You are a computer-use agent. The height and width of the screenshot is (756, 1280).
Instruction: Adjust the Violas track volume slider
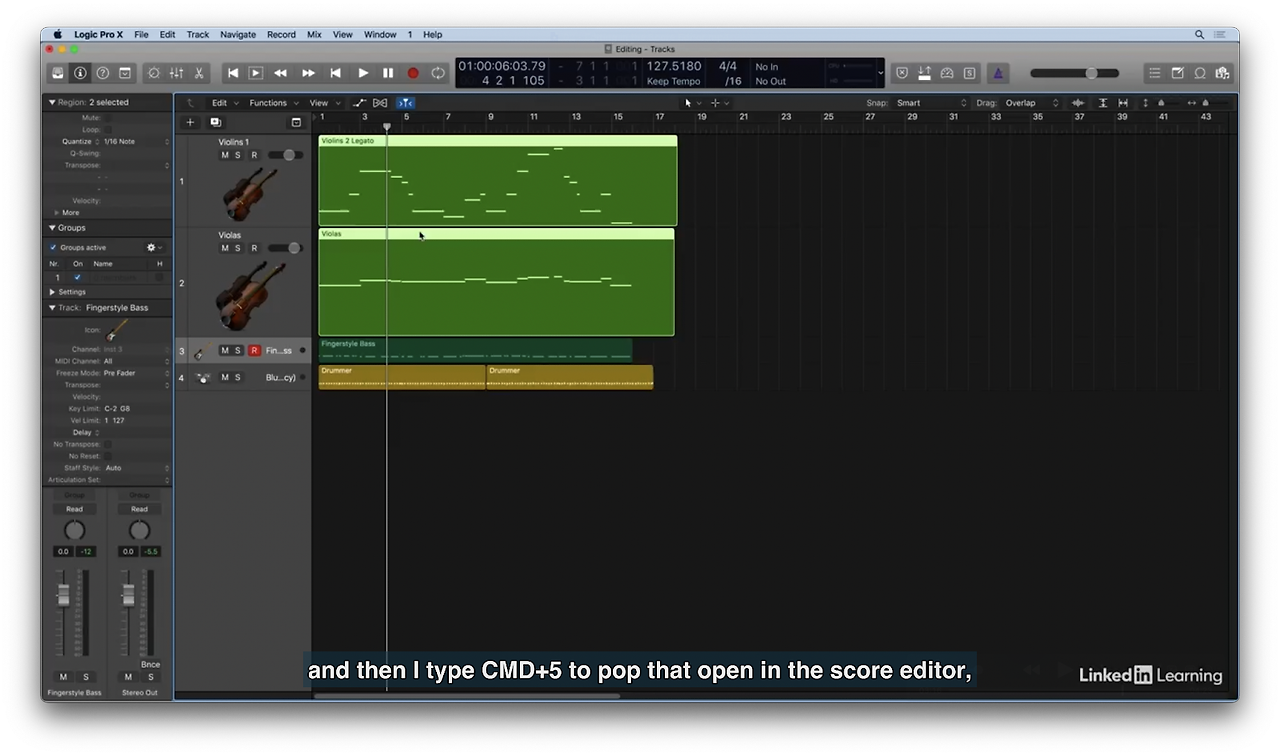[286, 248]
